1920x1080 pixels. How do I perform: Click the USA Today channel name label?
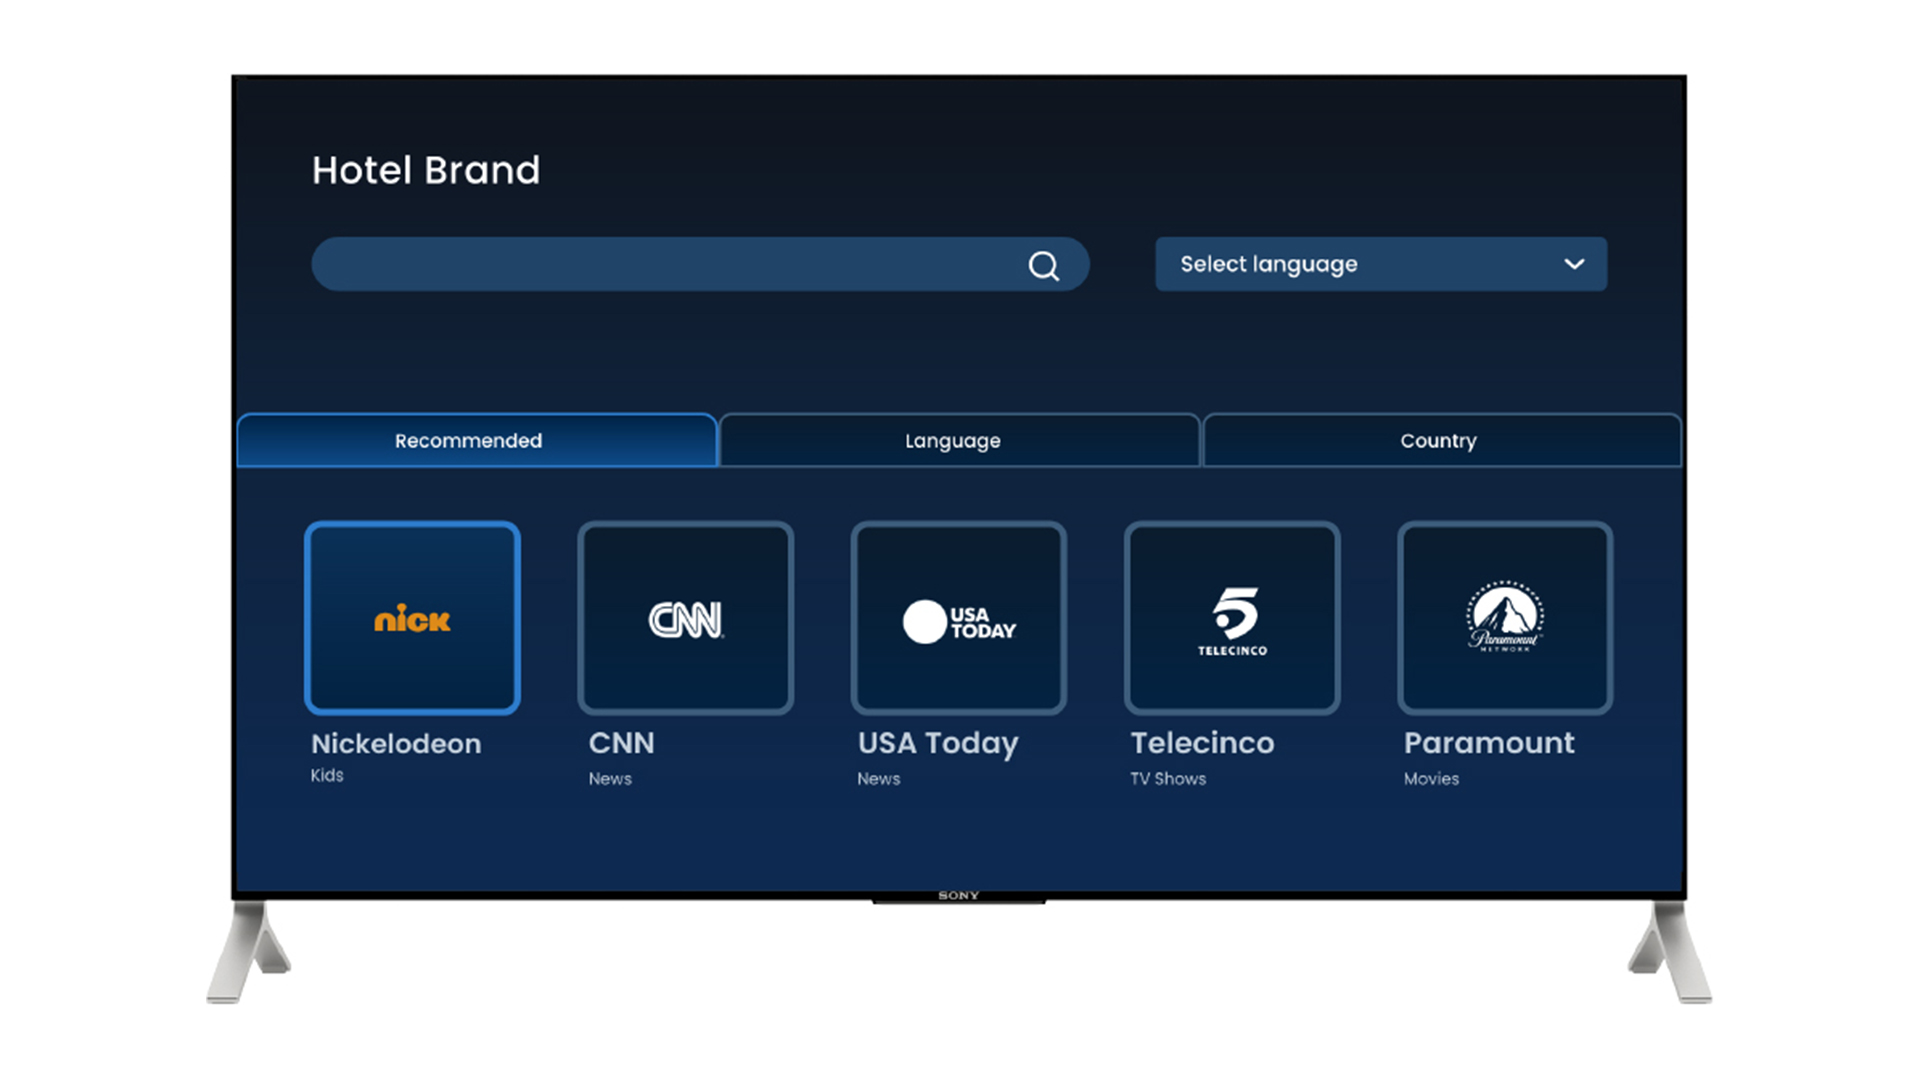coord(938,744)
